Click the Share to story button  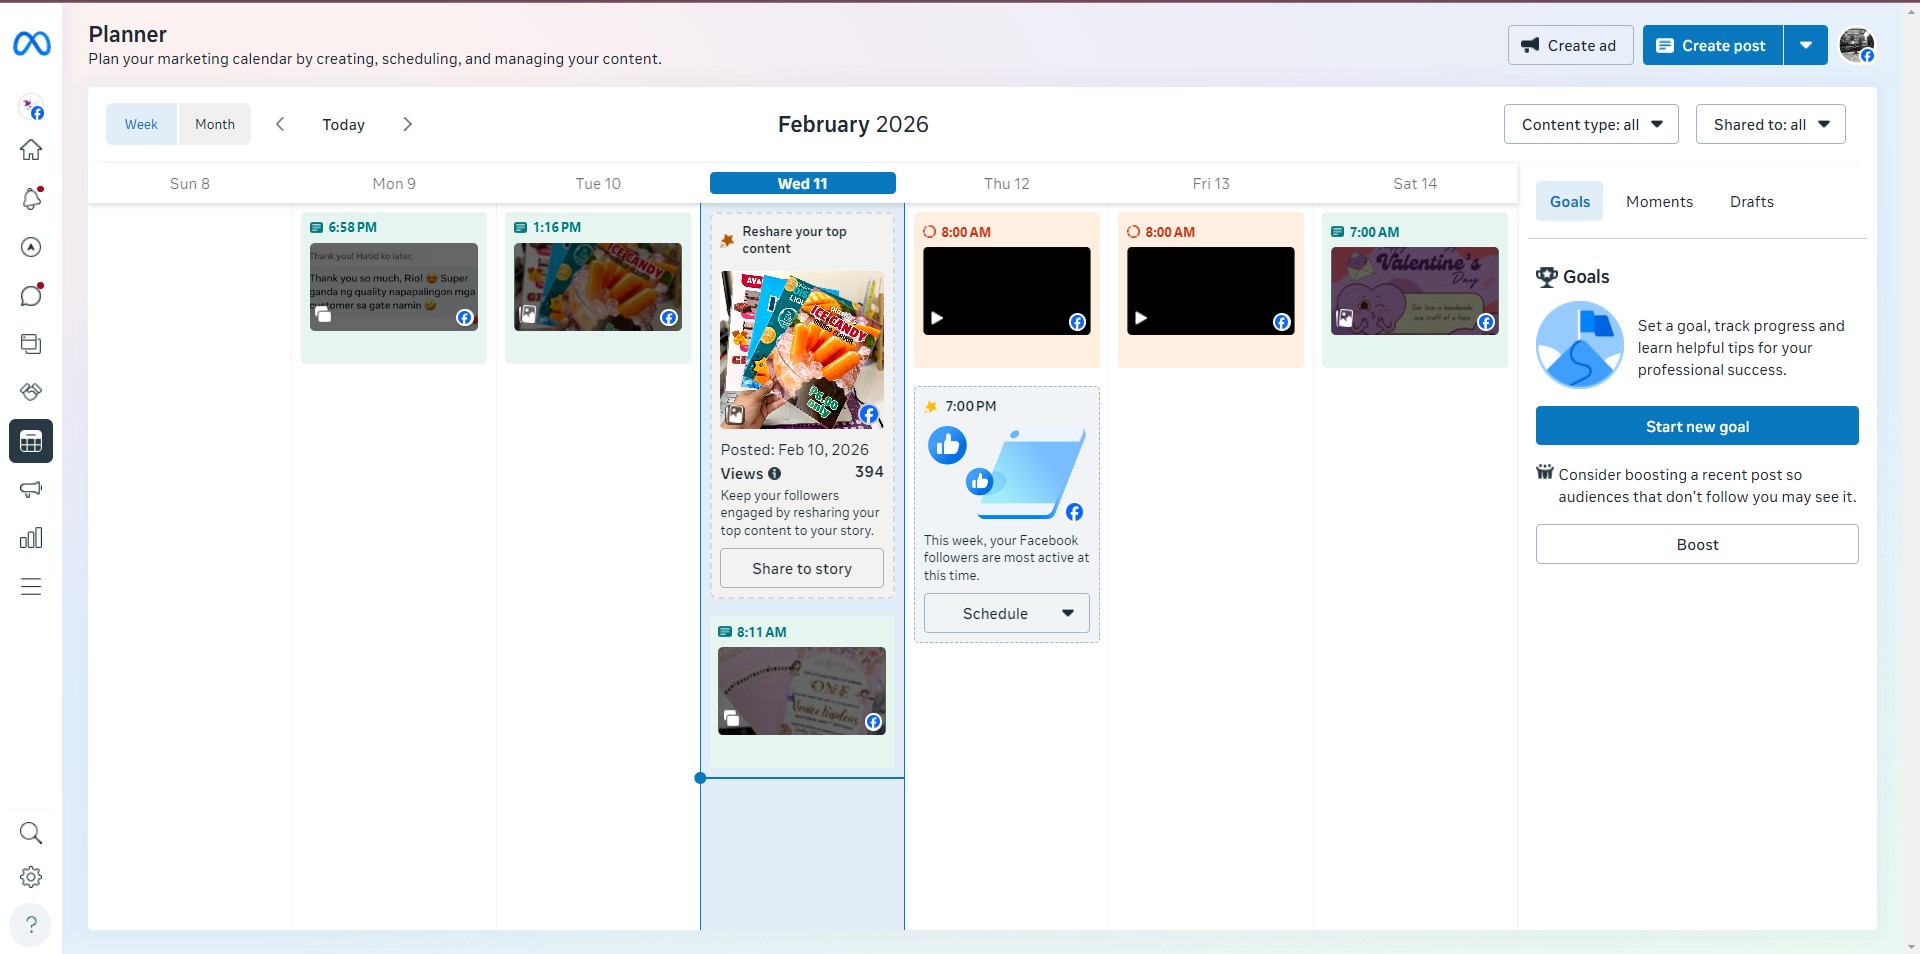(x=802, y=568)
